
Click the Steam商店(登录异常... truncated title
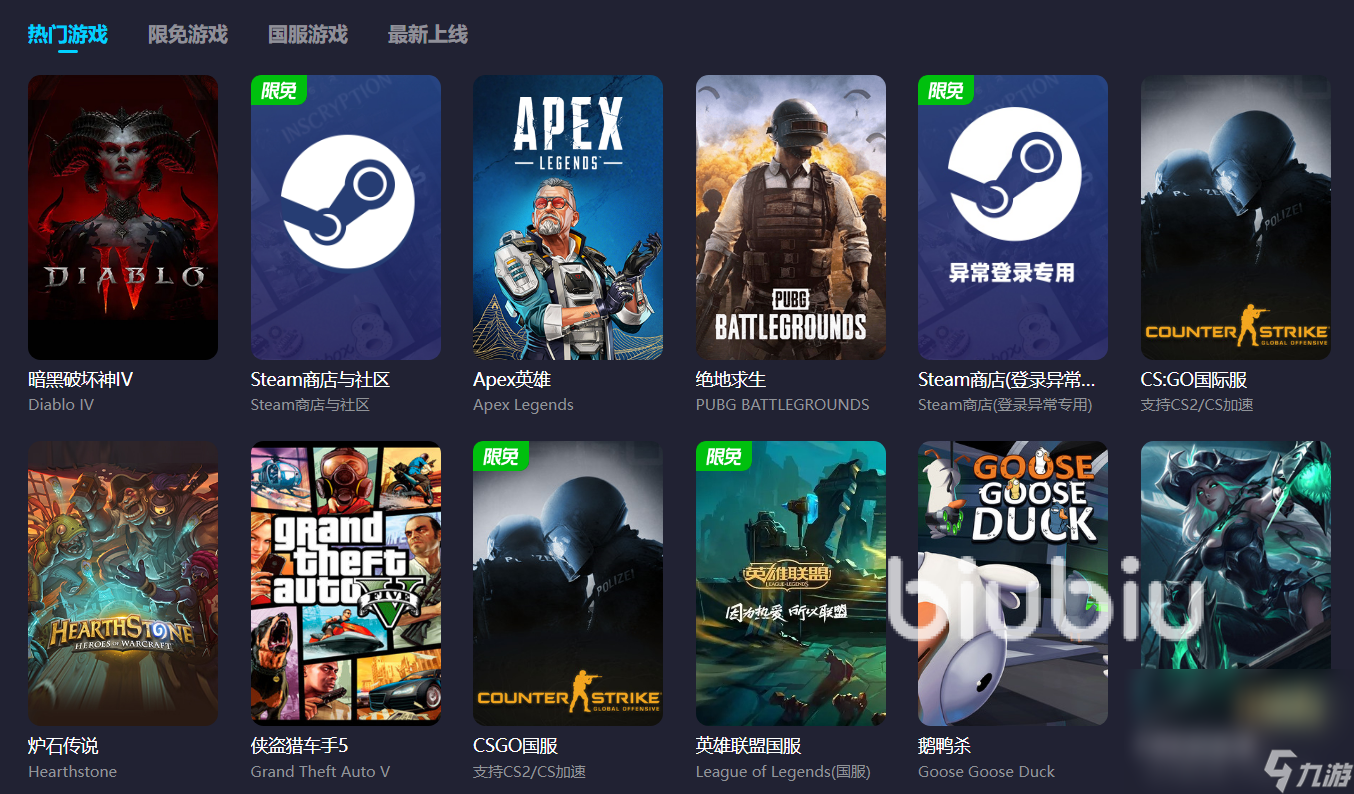click(x=1007, y=380)
